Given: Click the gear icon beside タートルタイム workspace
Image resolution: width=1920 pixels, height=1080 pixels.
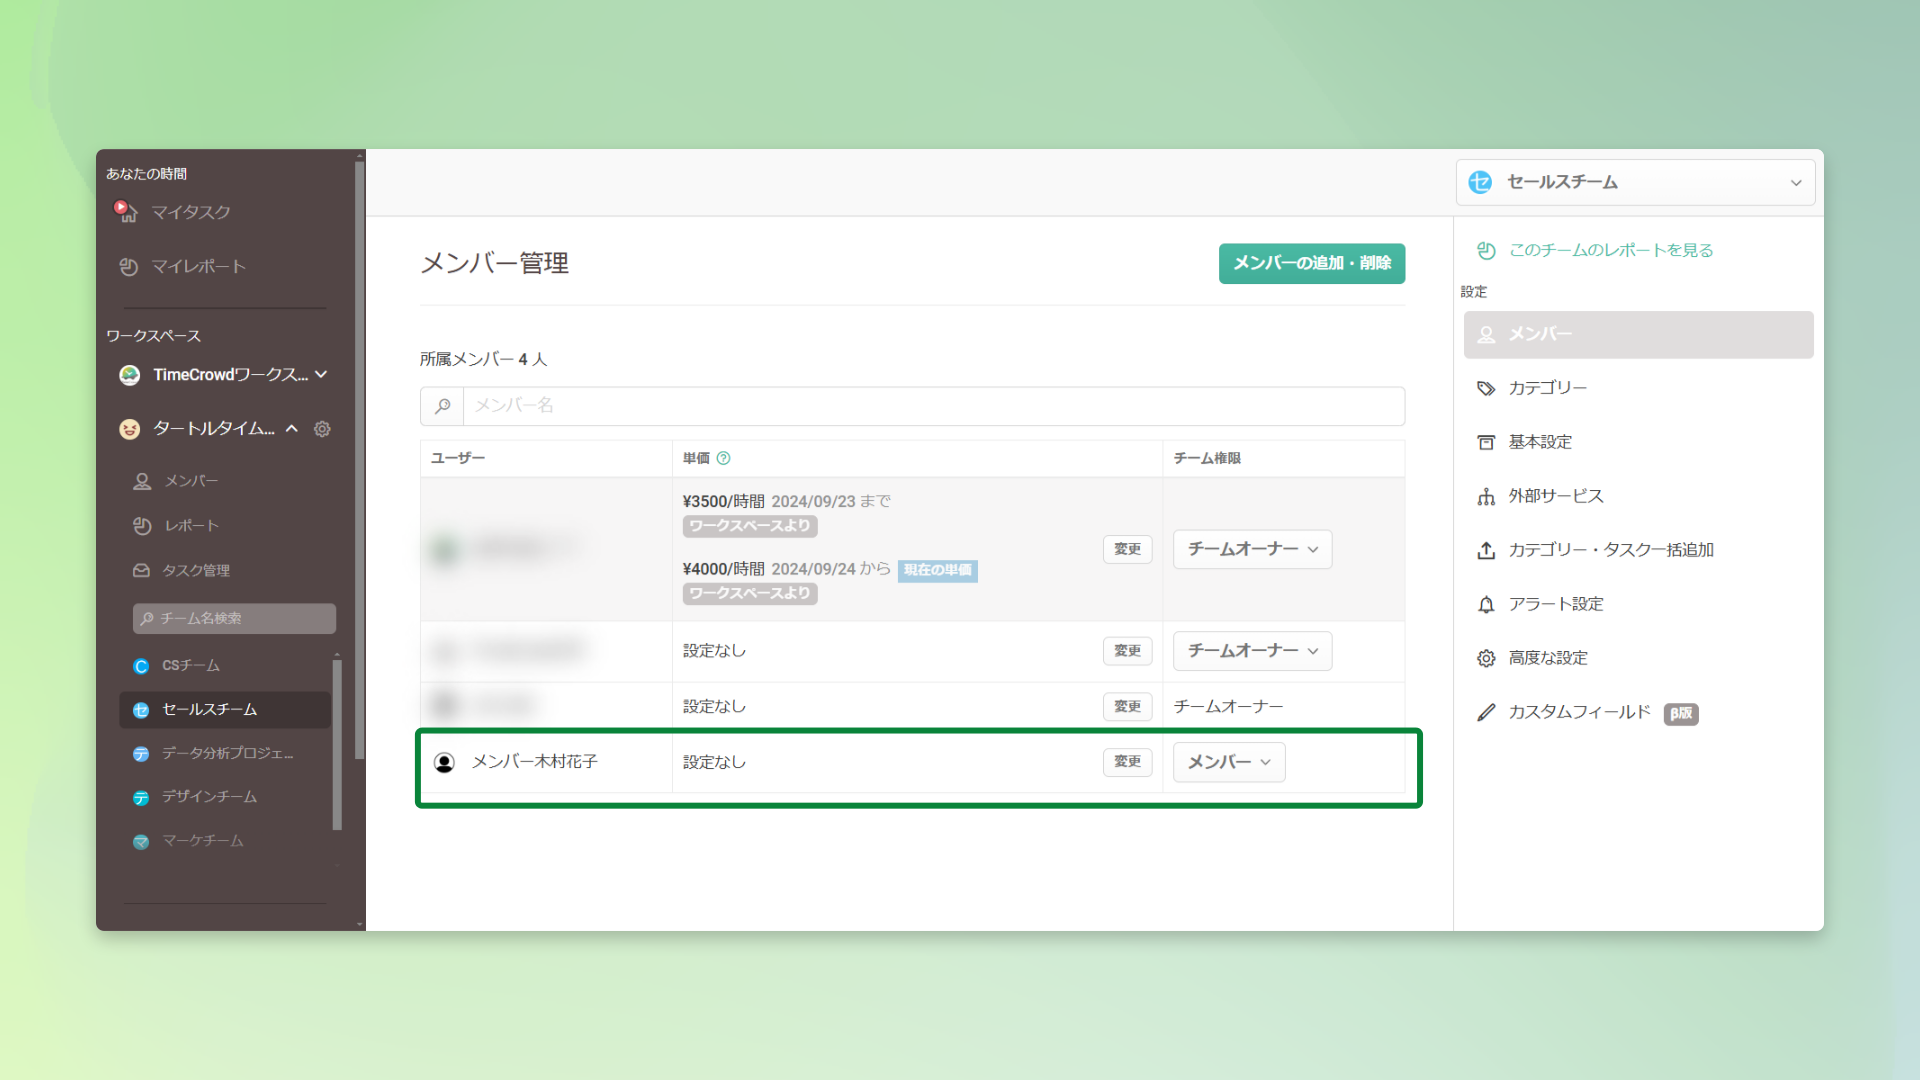Looking at the screenshot, I should tap(322, 429).
